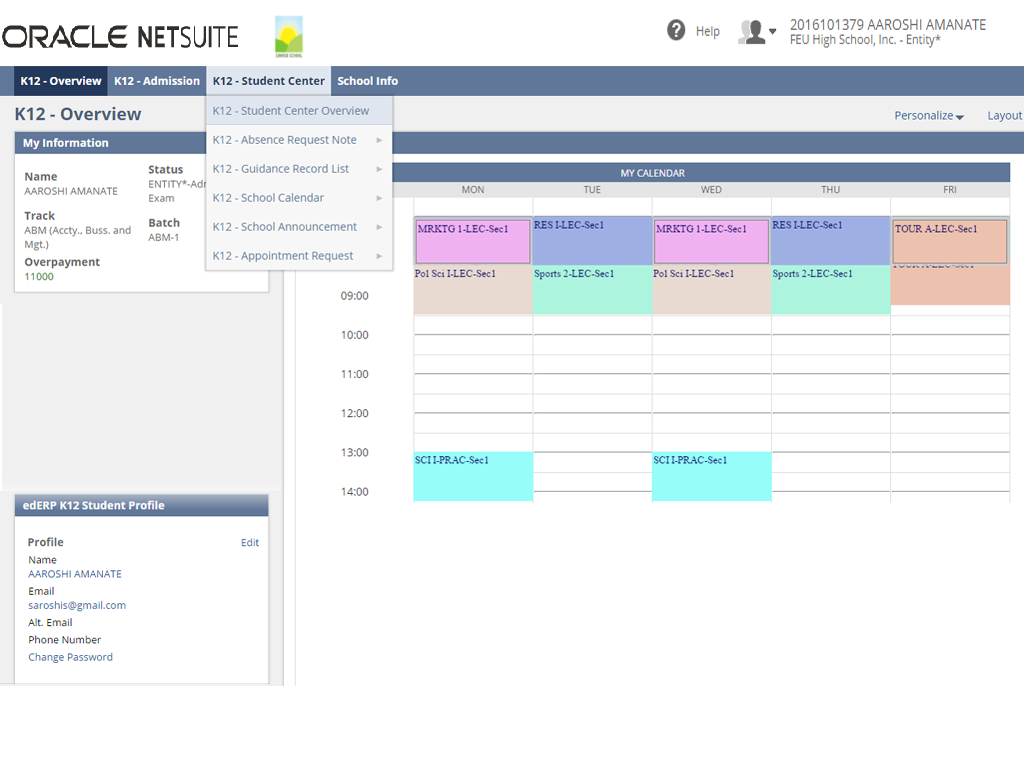This screenshot has height=768, width=1024.
Task: Expand School Announcement submenu arrow
Action: tap(379, 227)
